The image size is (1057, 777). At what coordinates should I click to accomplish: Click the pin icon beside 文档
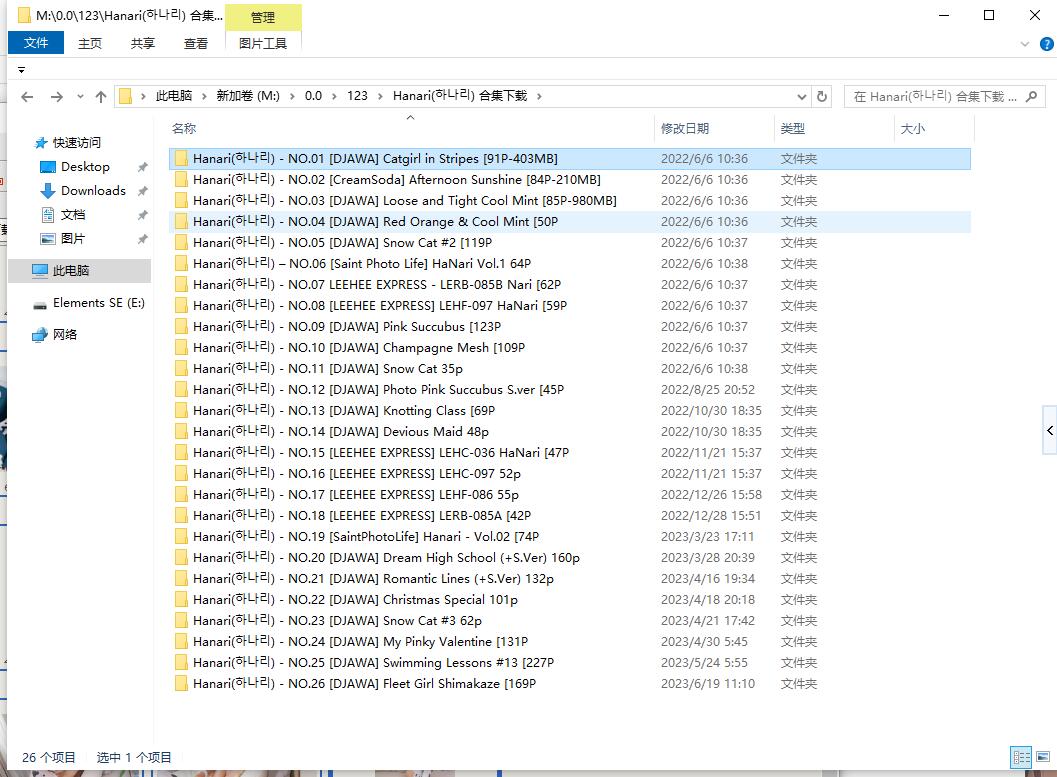point(142,216)
